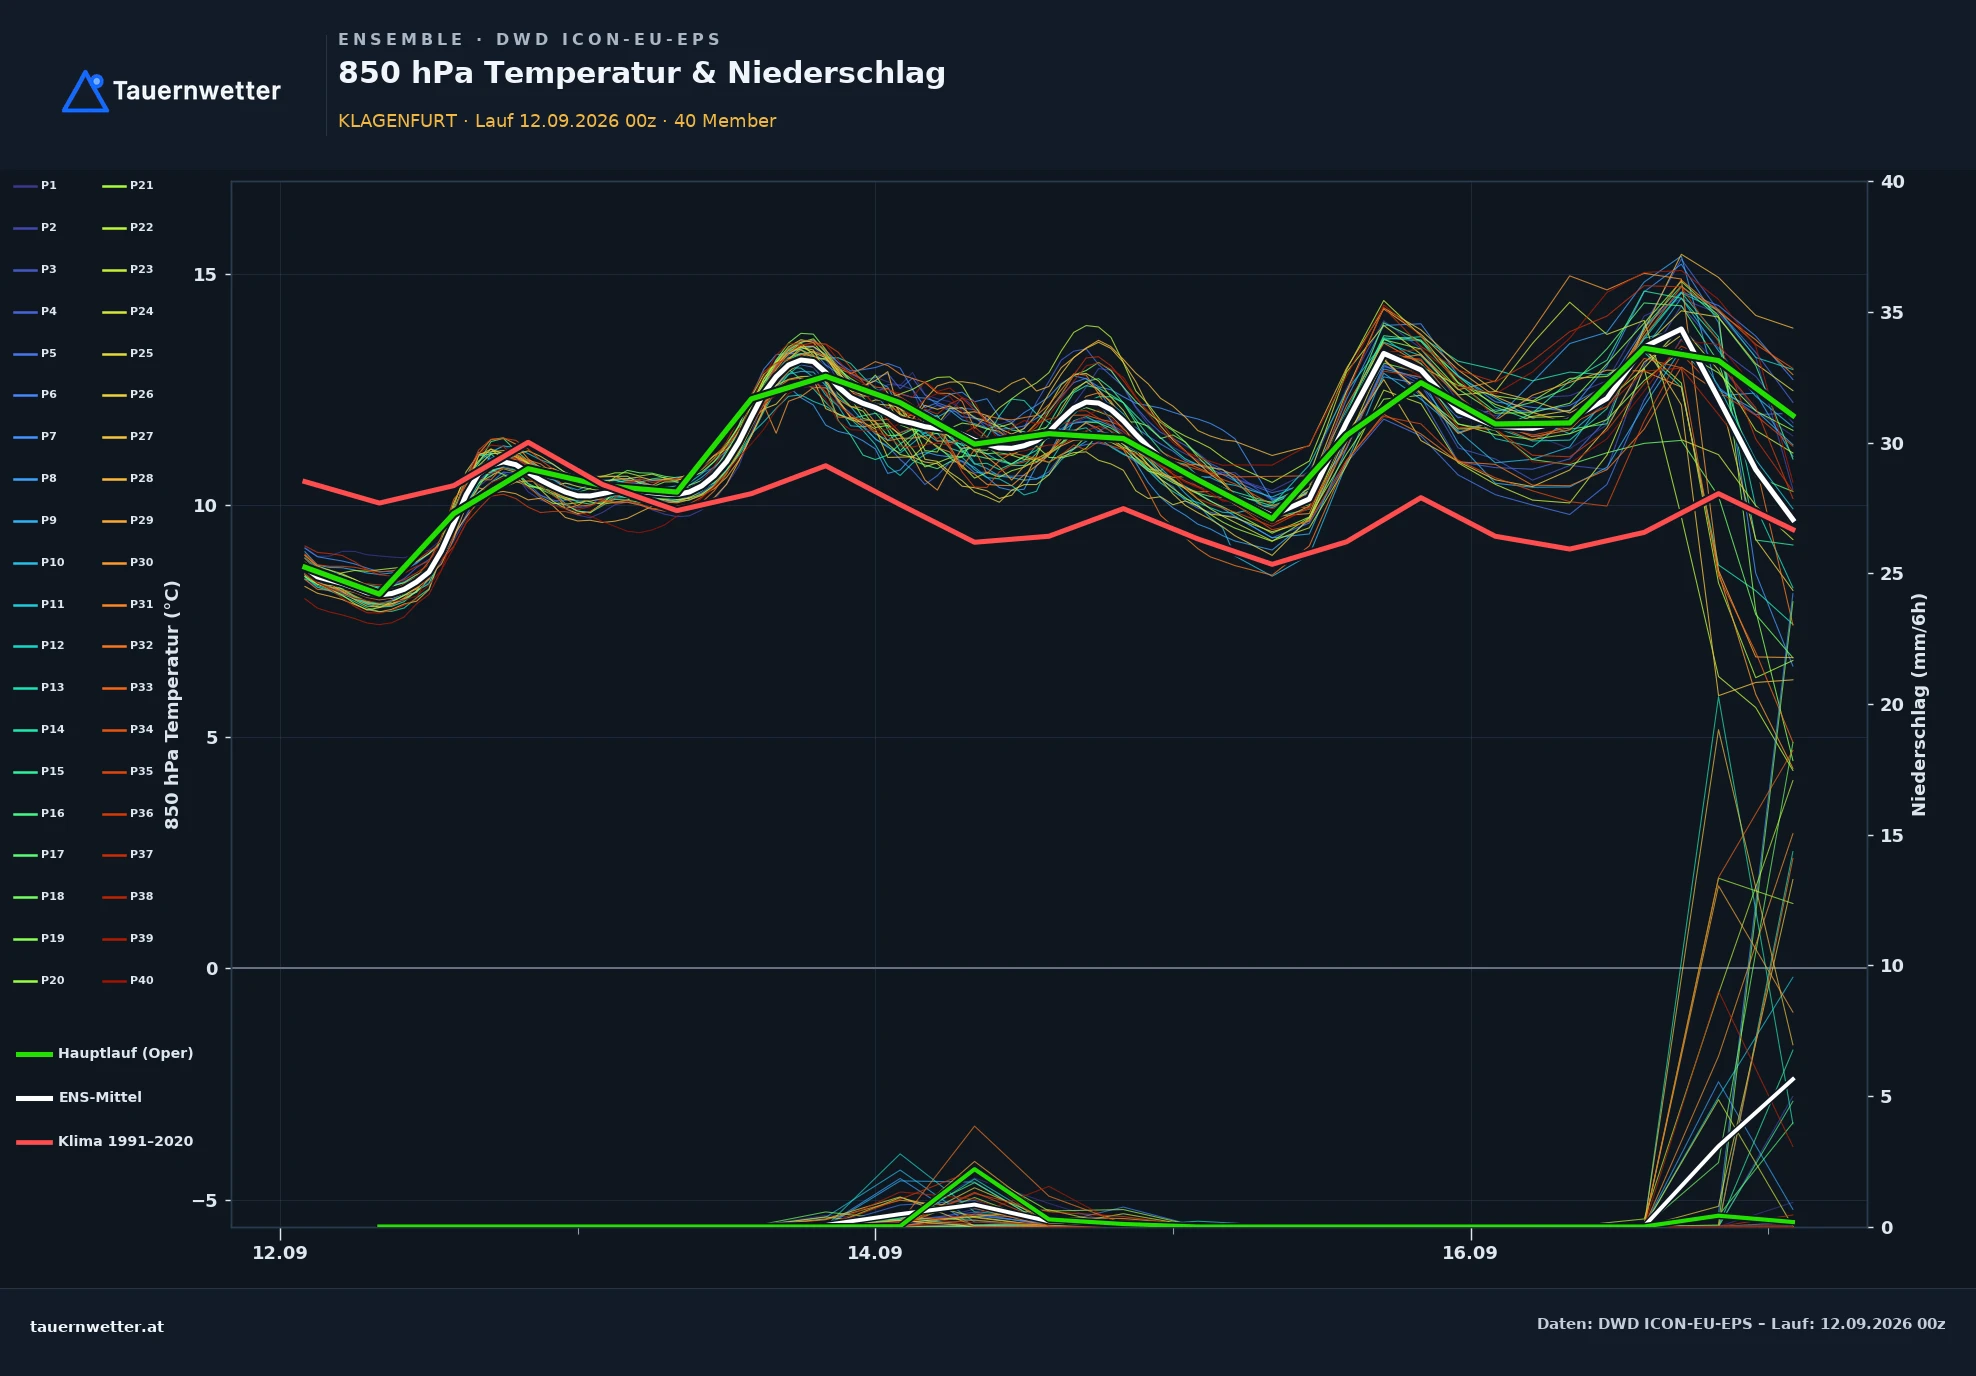The image size is (1976, 1376).
Task: Click the Tauernwetter mountain logo icon
Action: (x=86, y=91)
